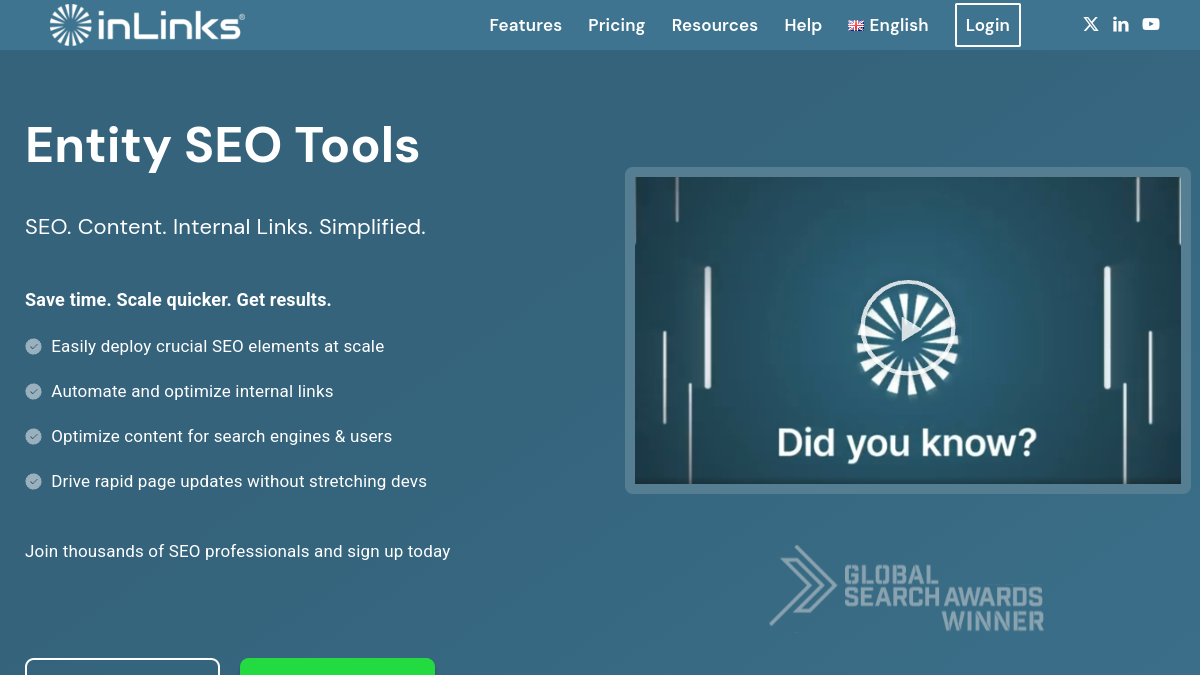This screenshot has width=1200, height=675.
Task: Click the white outlined button at bottom
Action: coord(122,666)
